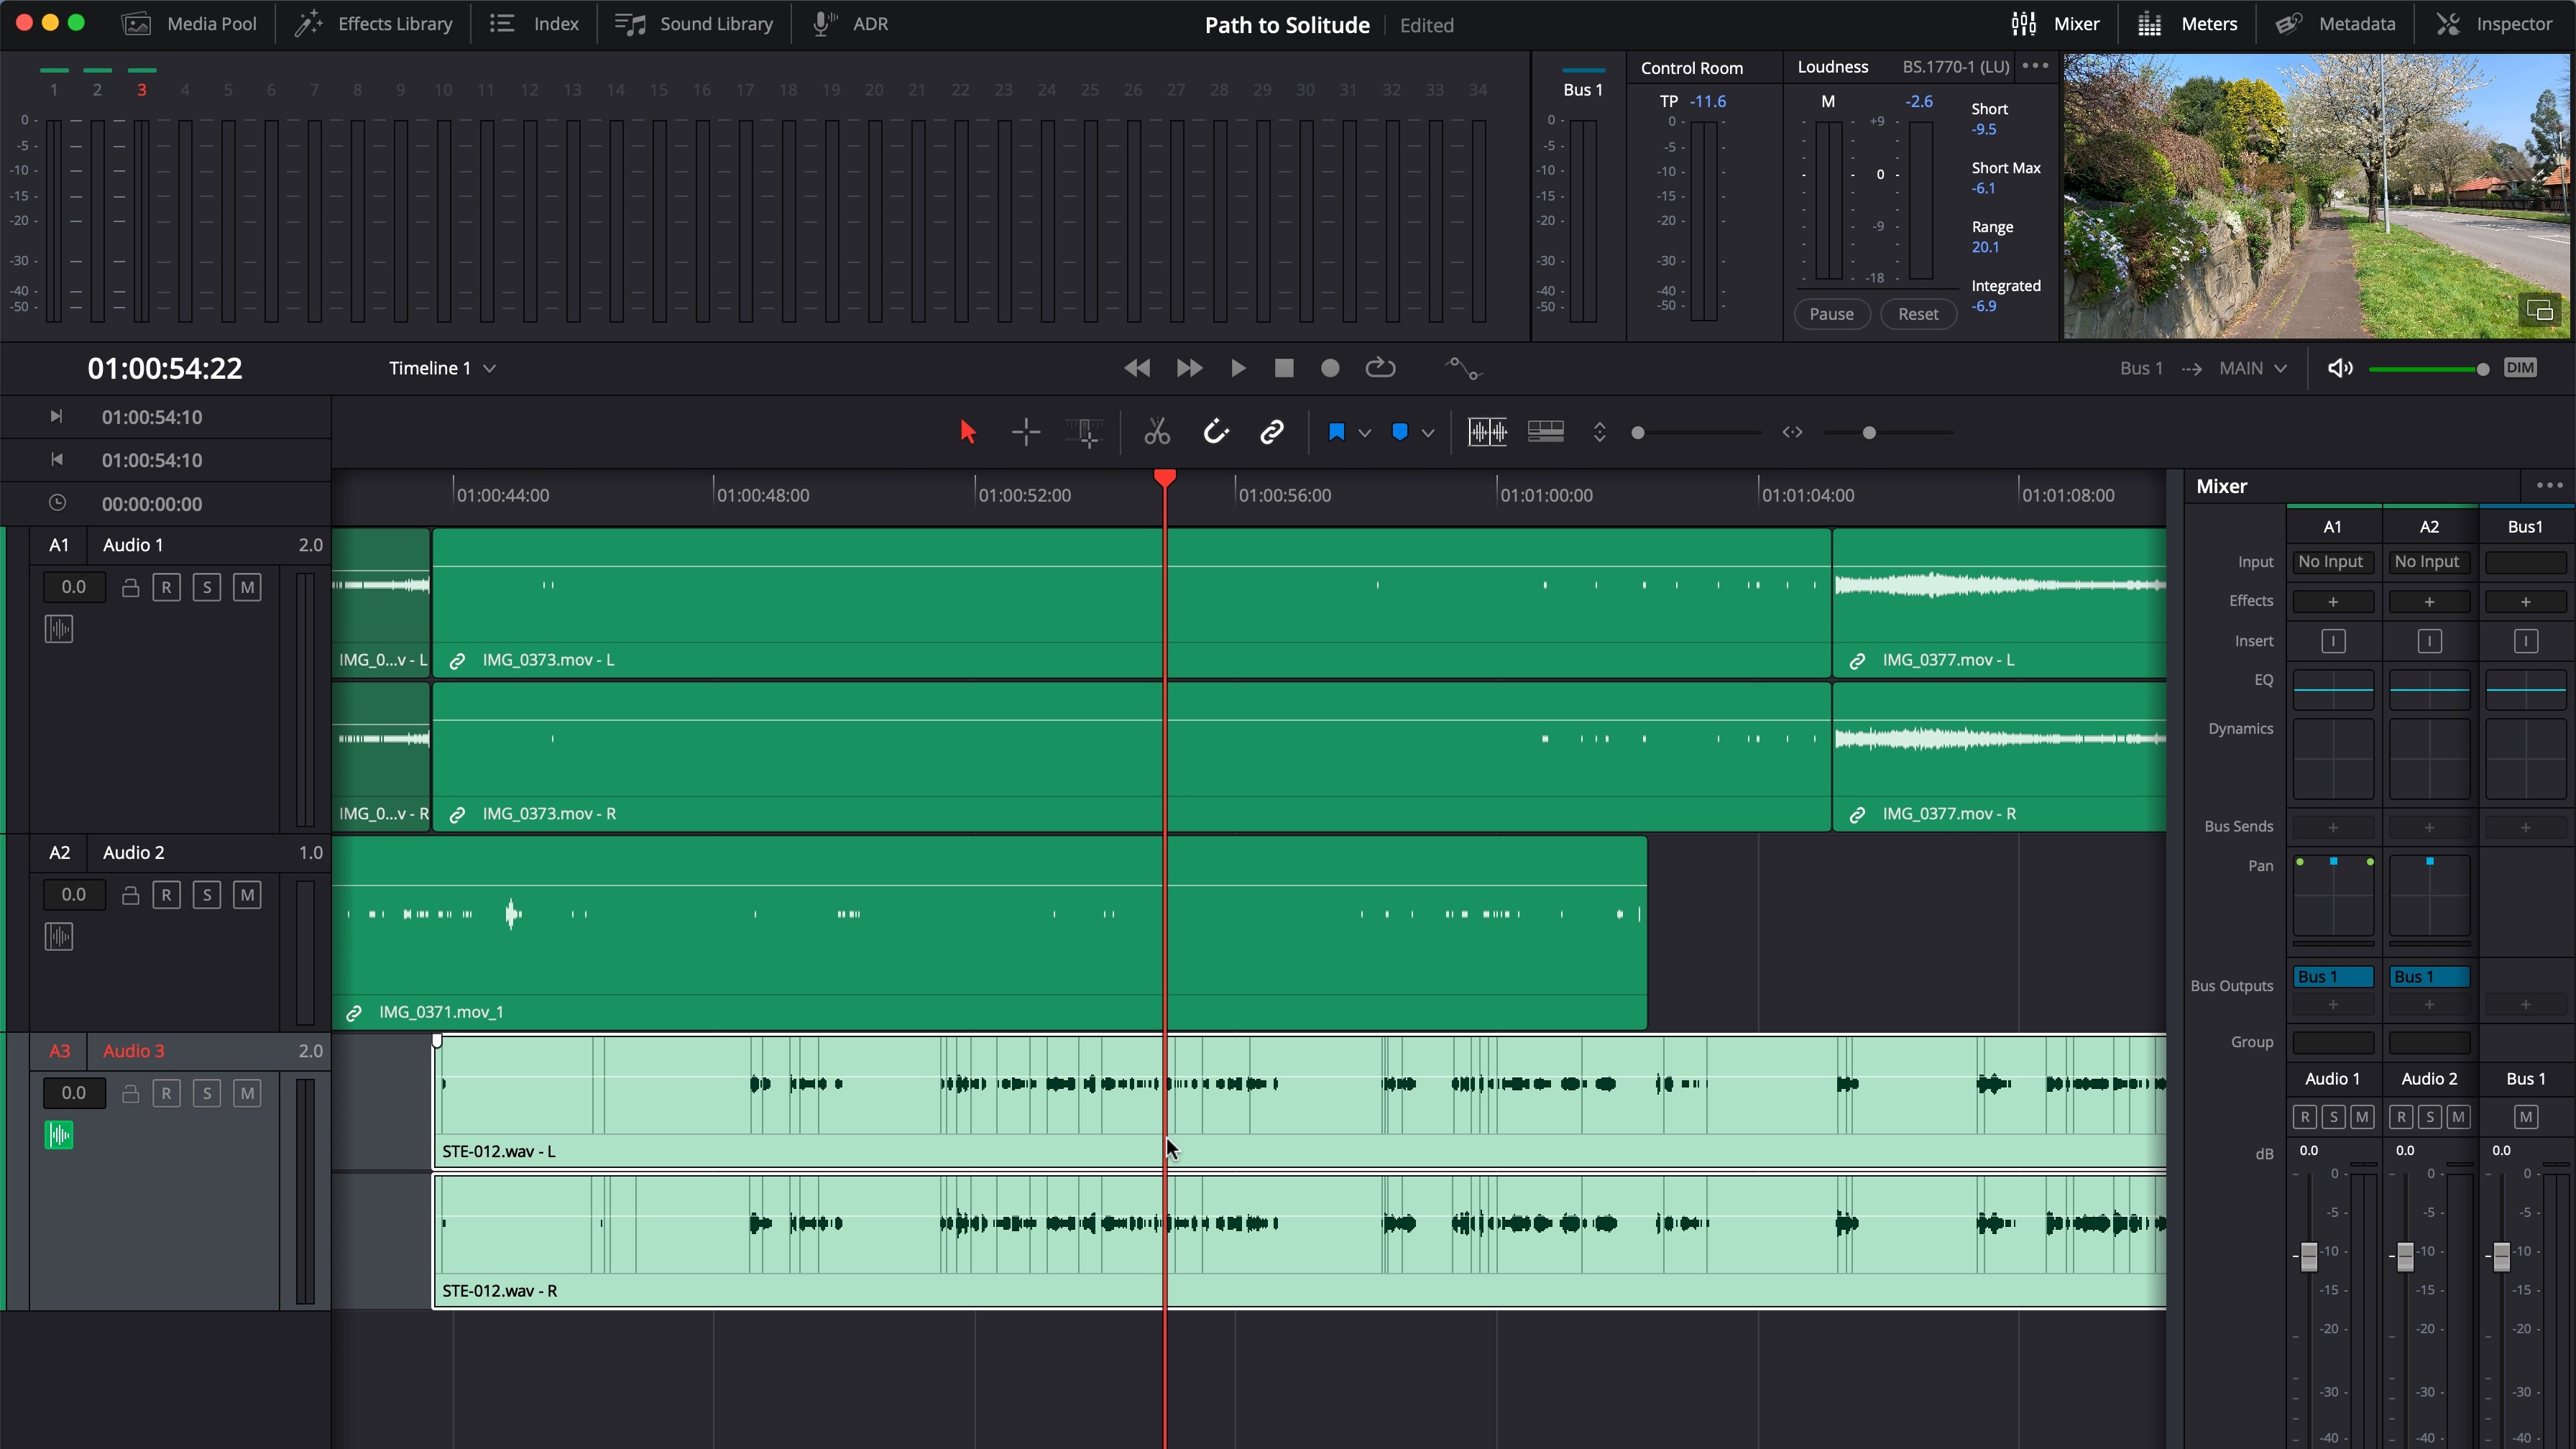Open timeline view options icon
2576x1449 pixels.
[x=1546, y=432]
